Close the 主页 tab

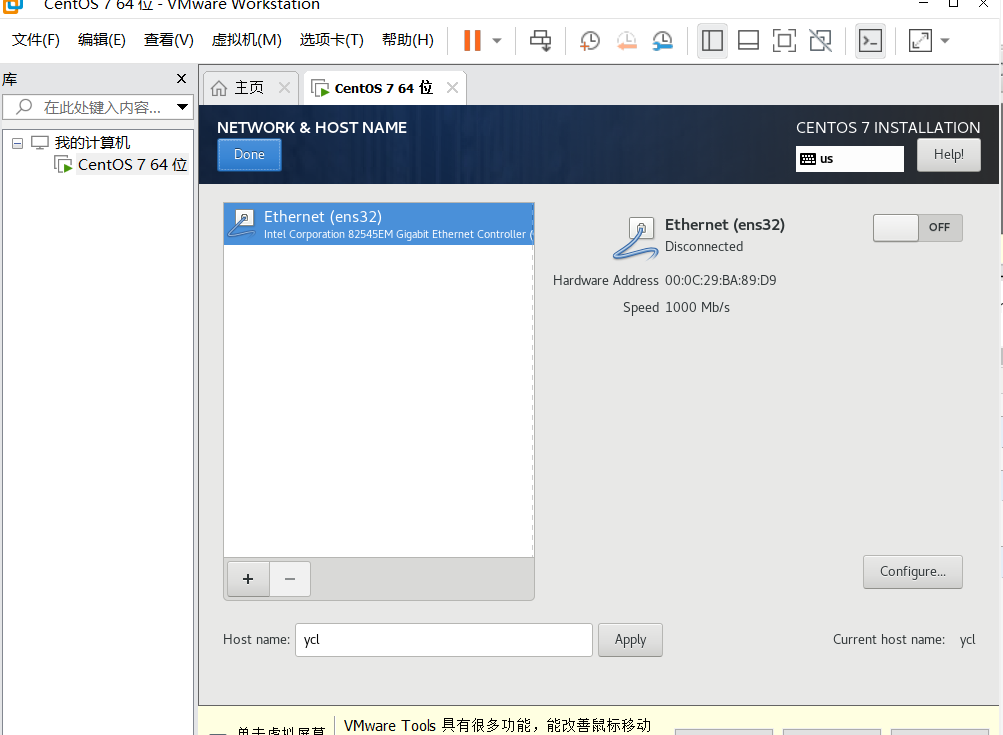(285, 88)
